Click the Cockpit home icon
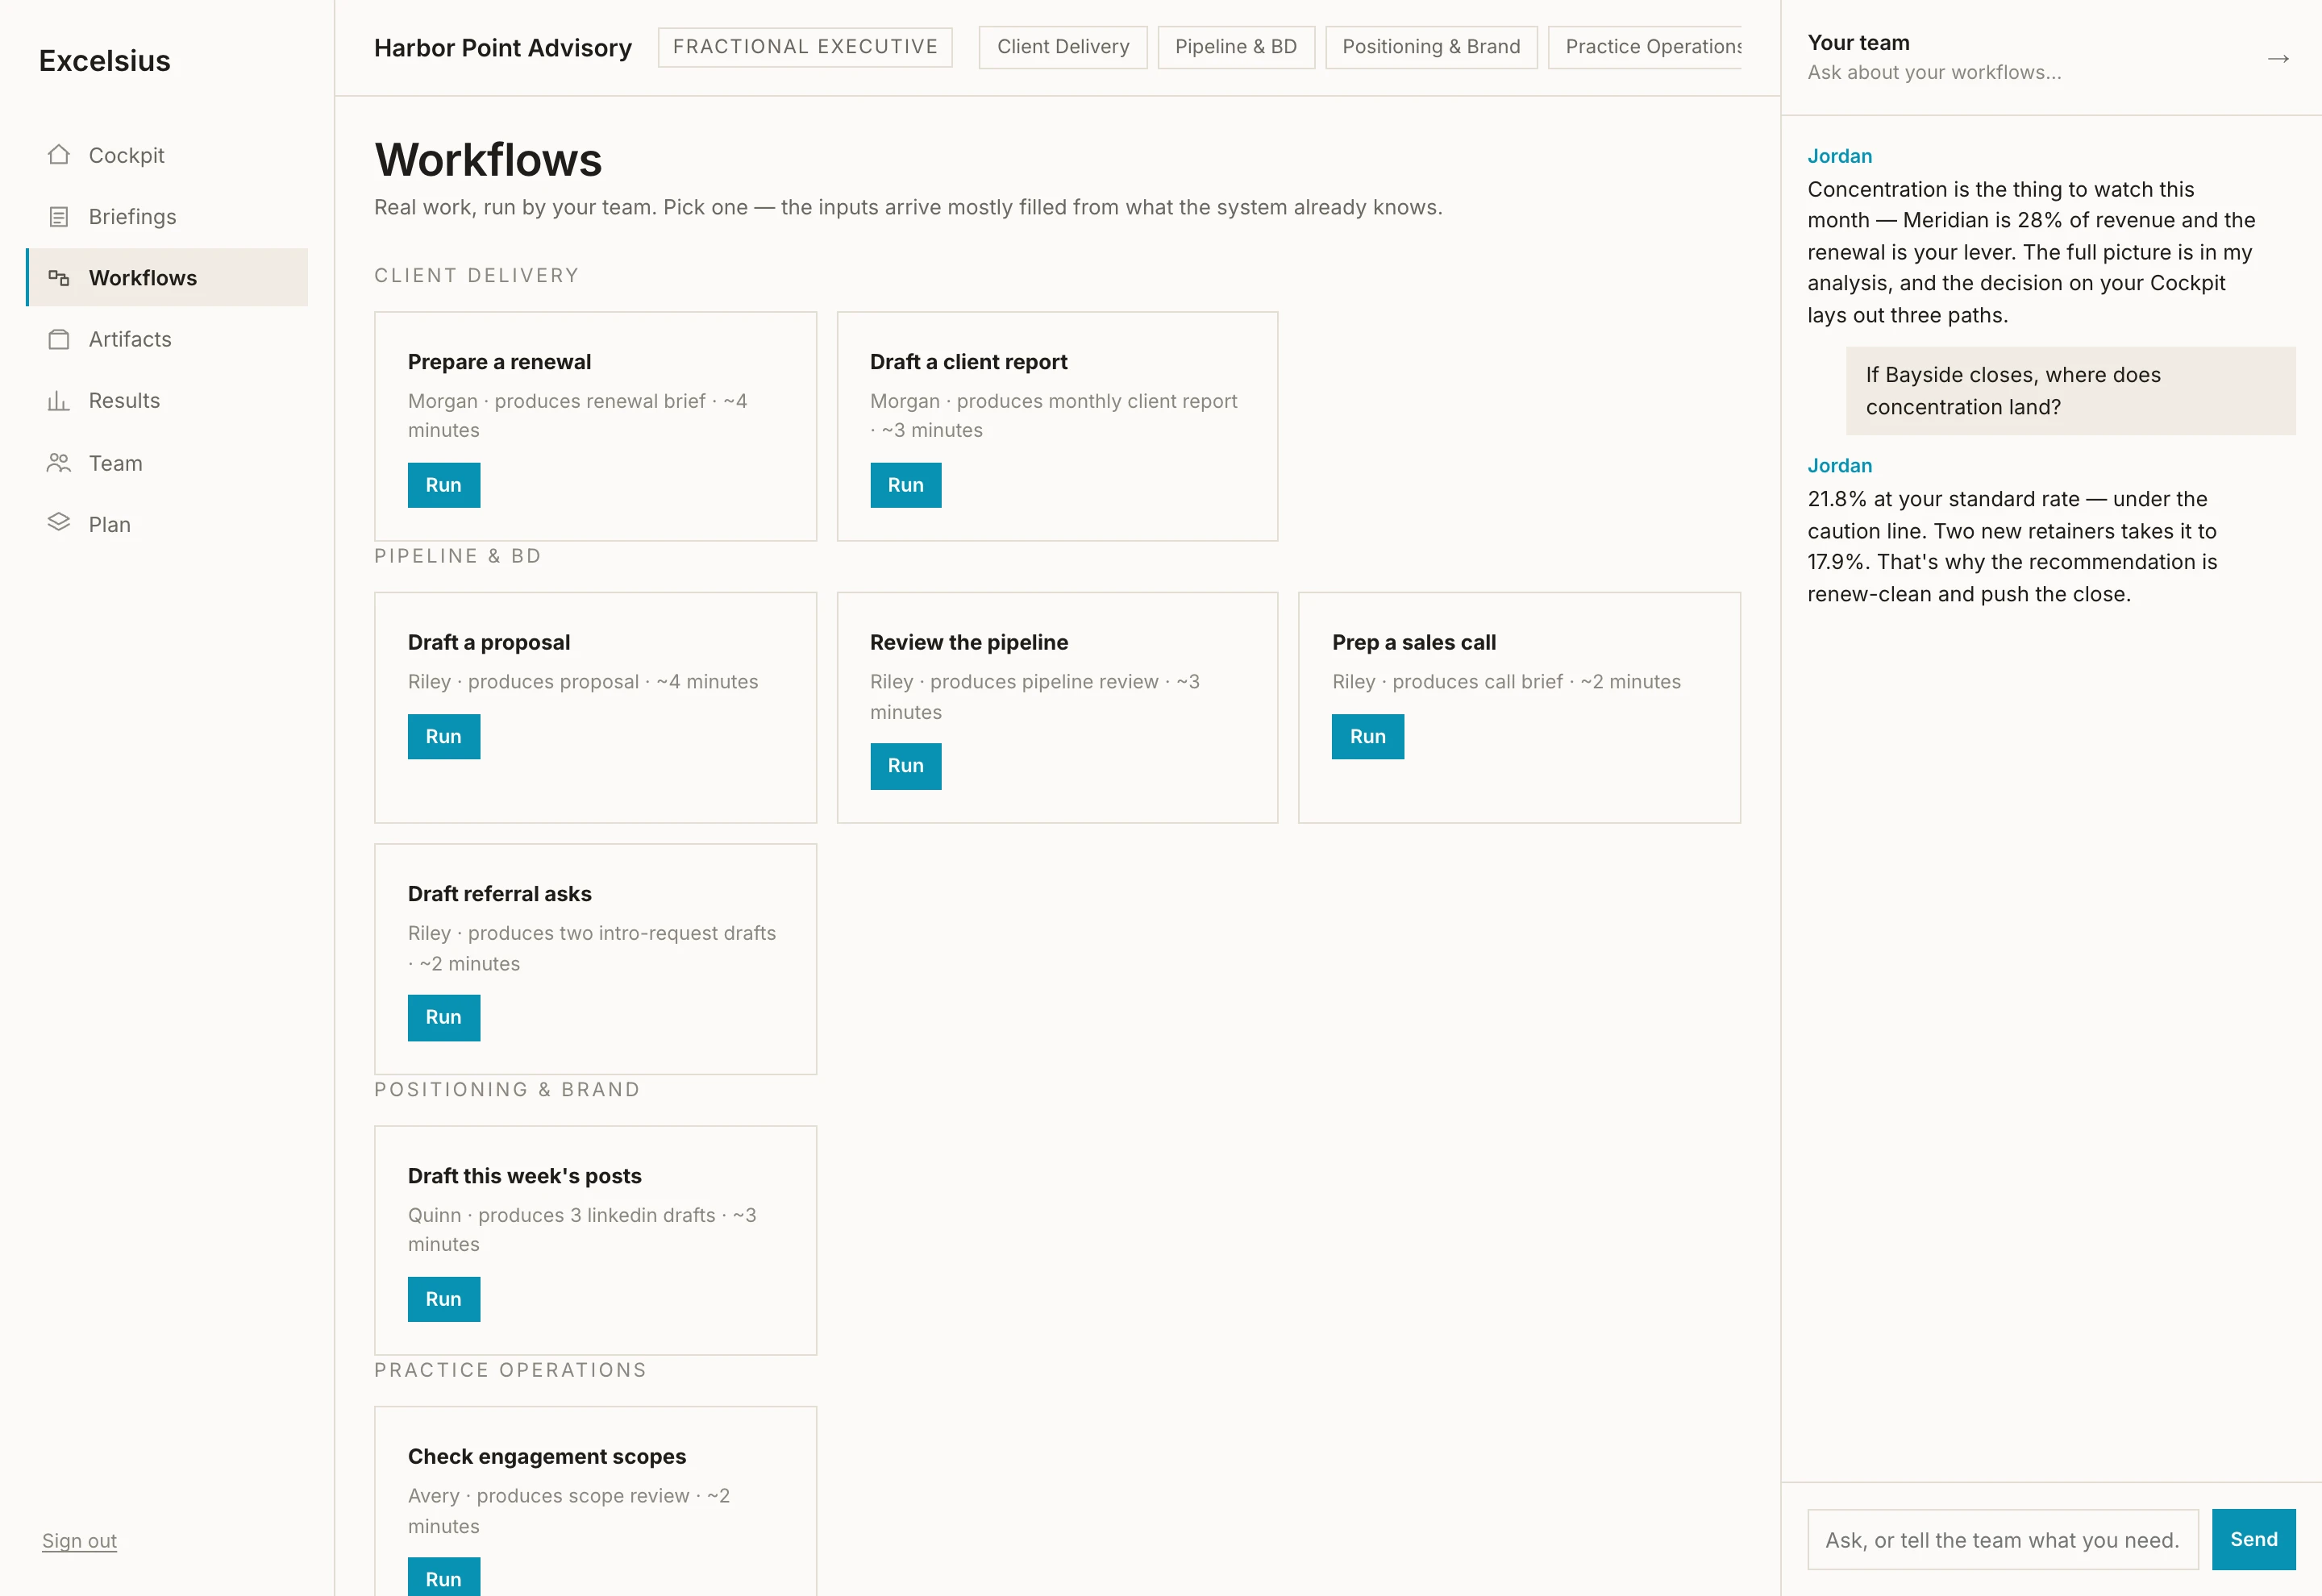 point(59,155)
